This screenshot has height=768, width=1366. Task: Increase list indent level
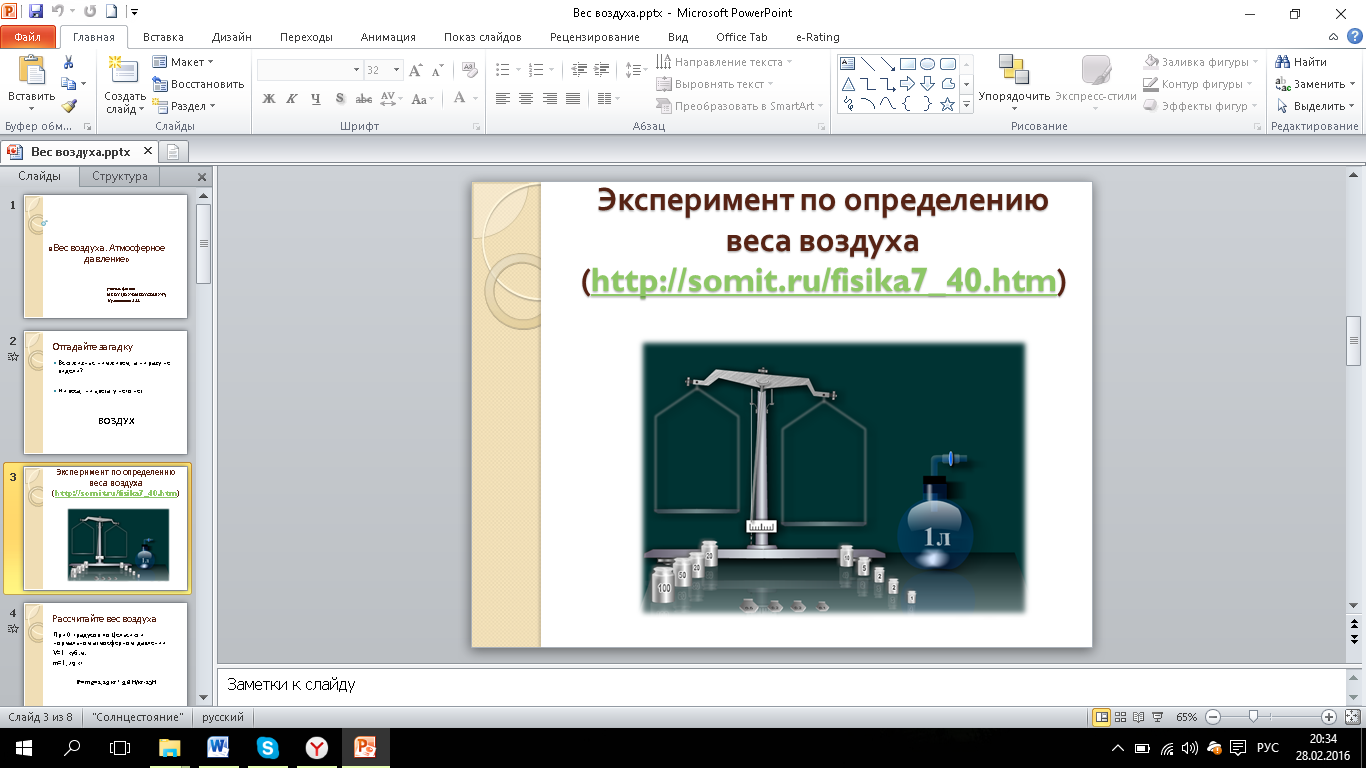tap(601, 70)
